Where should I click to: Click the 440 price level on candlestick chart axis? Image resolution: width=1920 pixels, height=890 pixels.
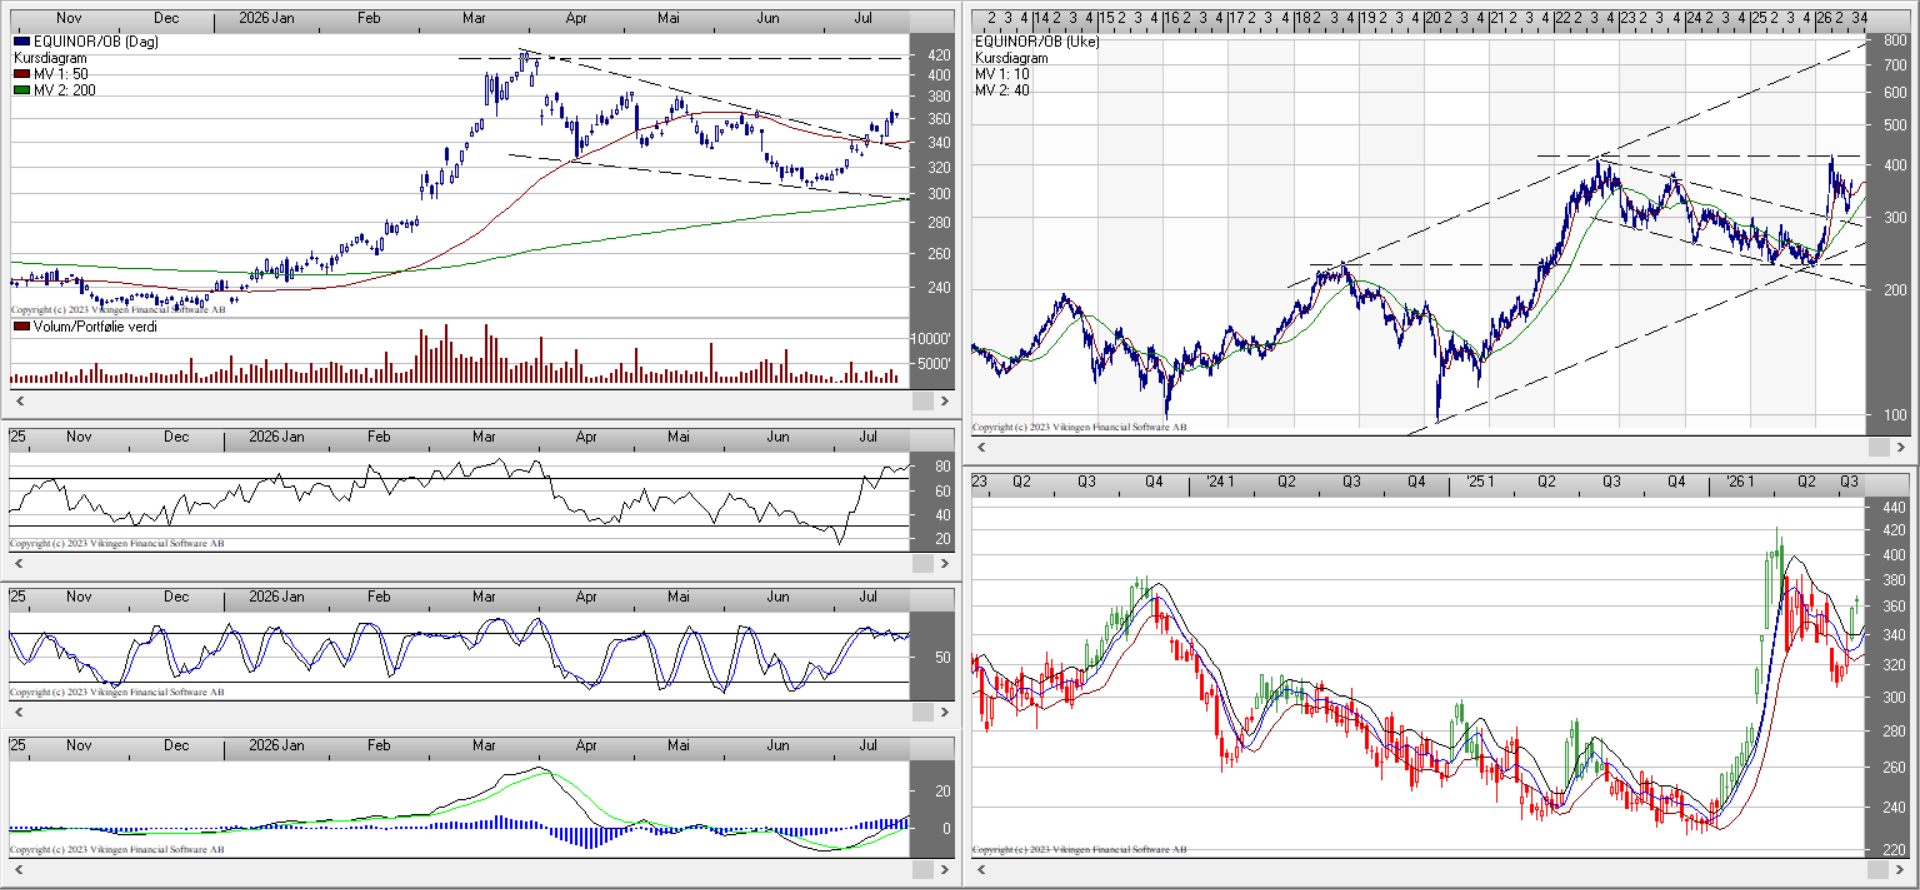click(1894, 508)
